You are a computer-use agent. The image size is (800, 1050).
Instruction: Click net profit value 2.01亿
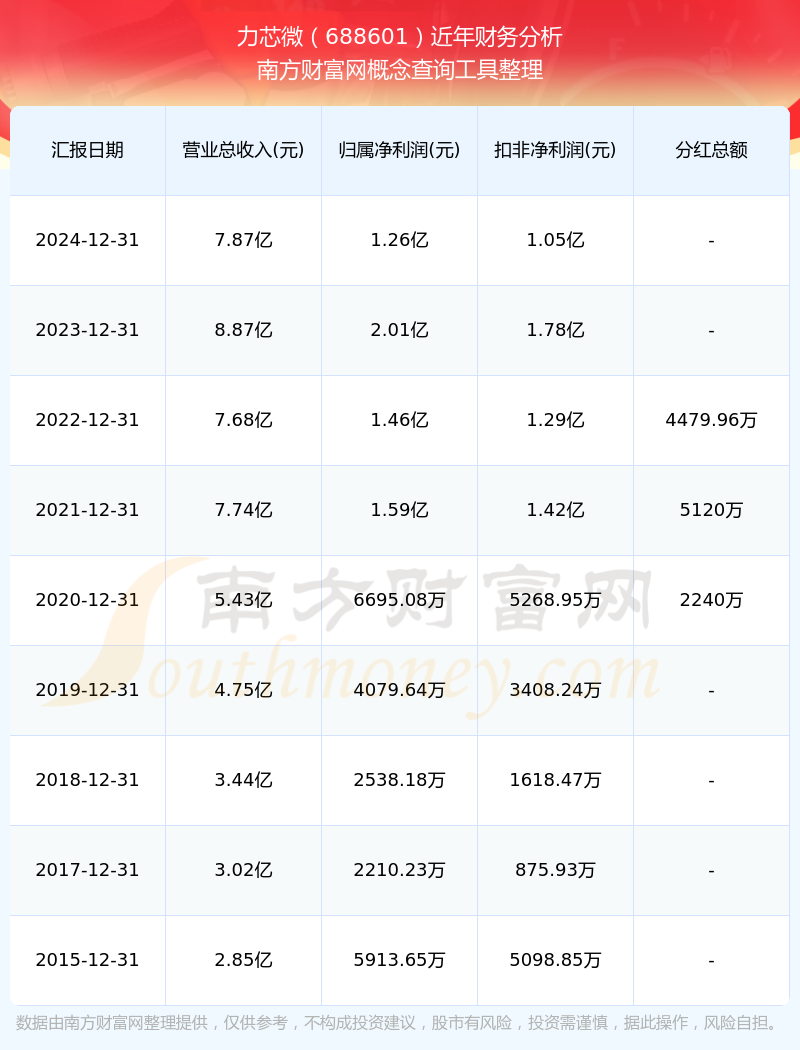[400, 330]
